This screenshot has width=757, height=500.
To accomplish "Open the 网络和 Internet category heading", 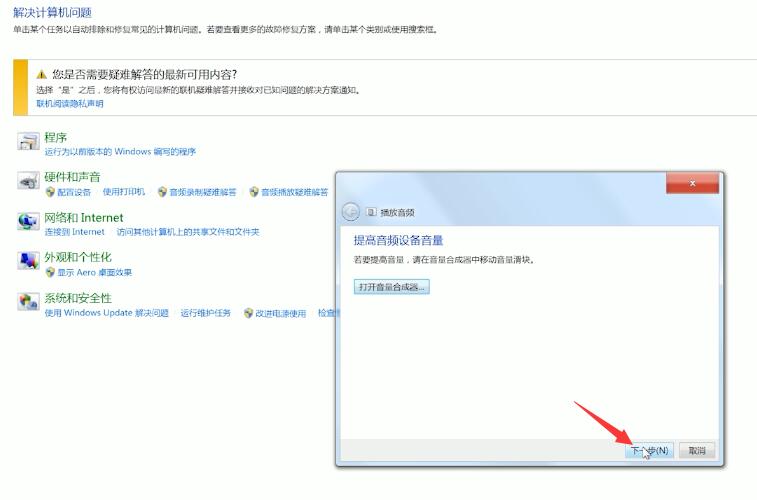I will pos(84,218).
